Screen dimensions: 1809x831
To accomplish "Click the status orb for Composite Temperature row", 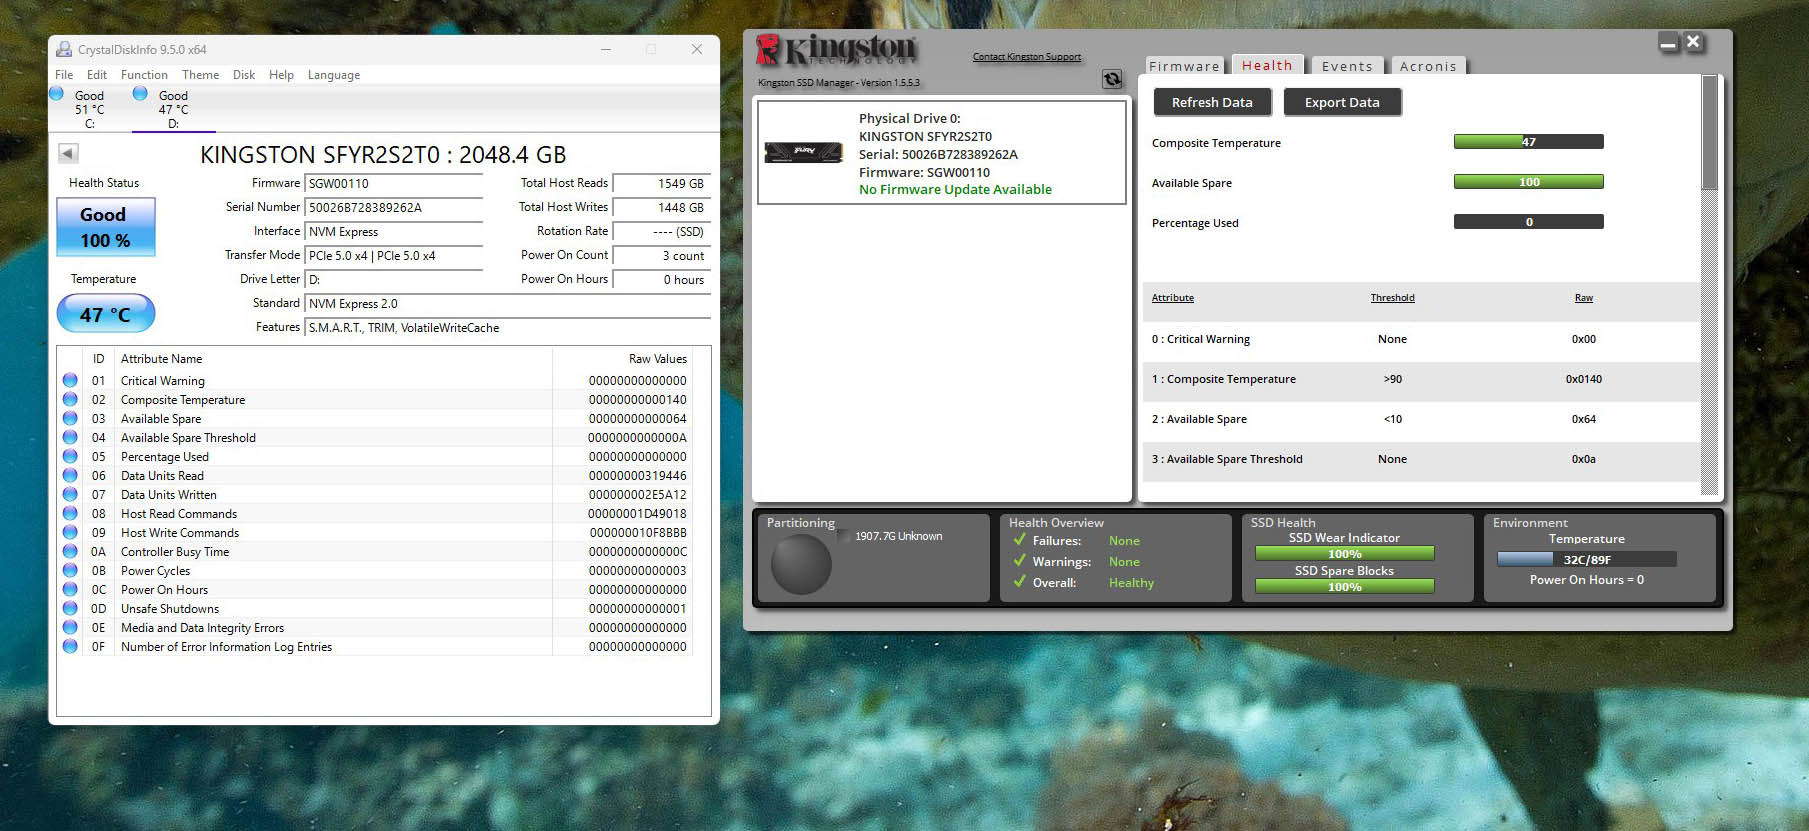I will 70,399.
